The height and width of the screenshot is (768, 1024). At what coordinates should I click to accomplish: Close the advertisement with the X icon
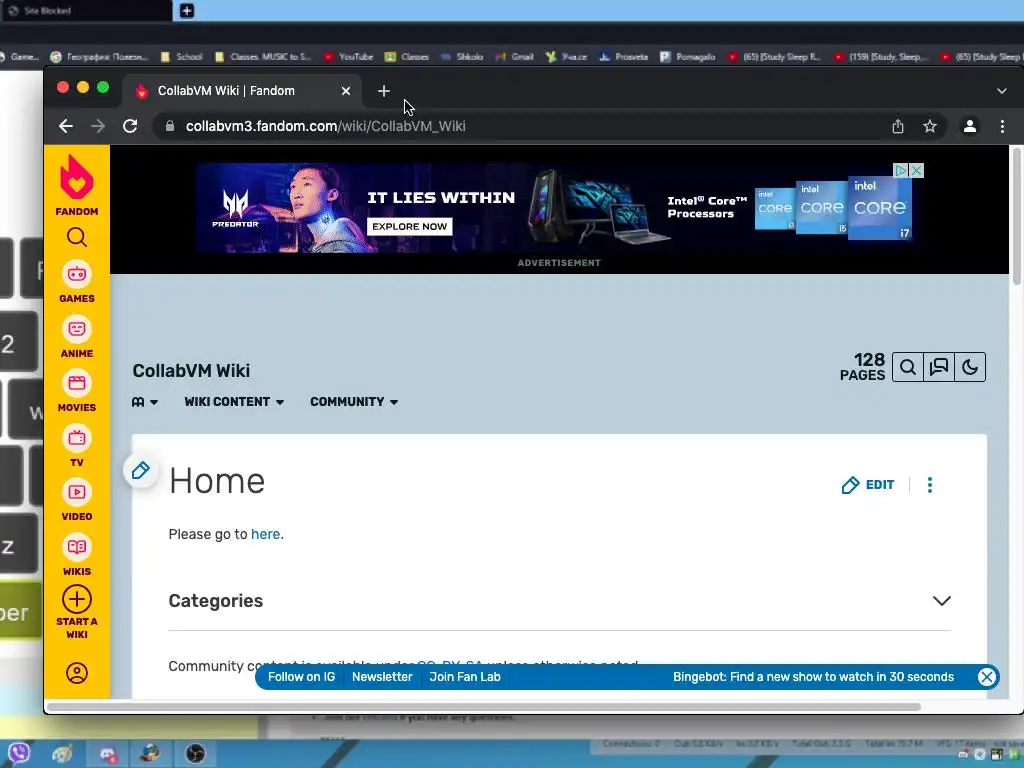pyautogui.click(x=917, y=170)
